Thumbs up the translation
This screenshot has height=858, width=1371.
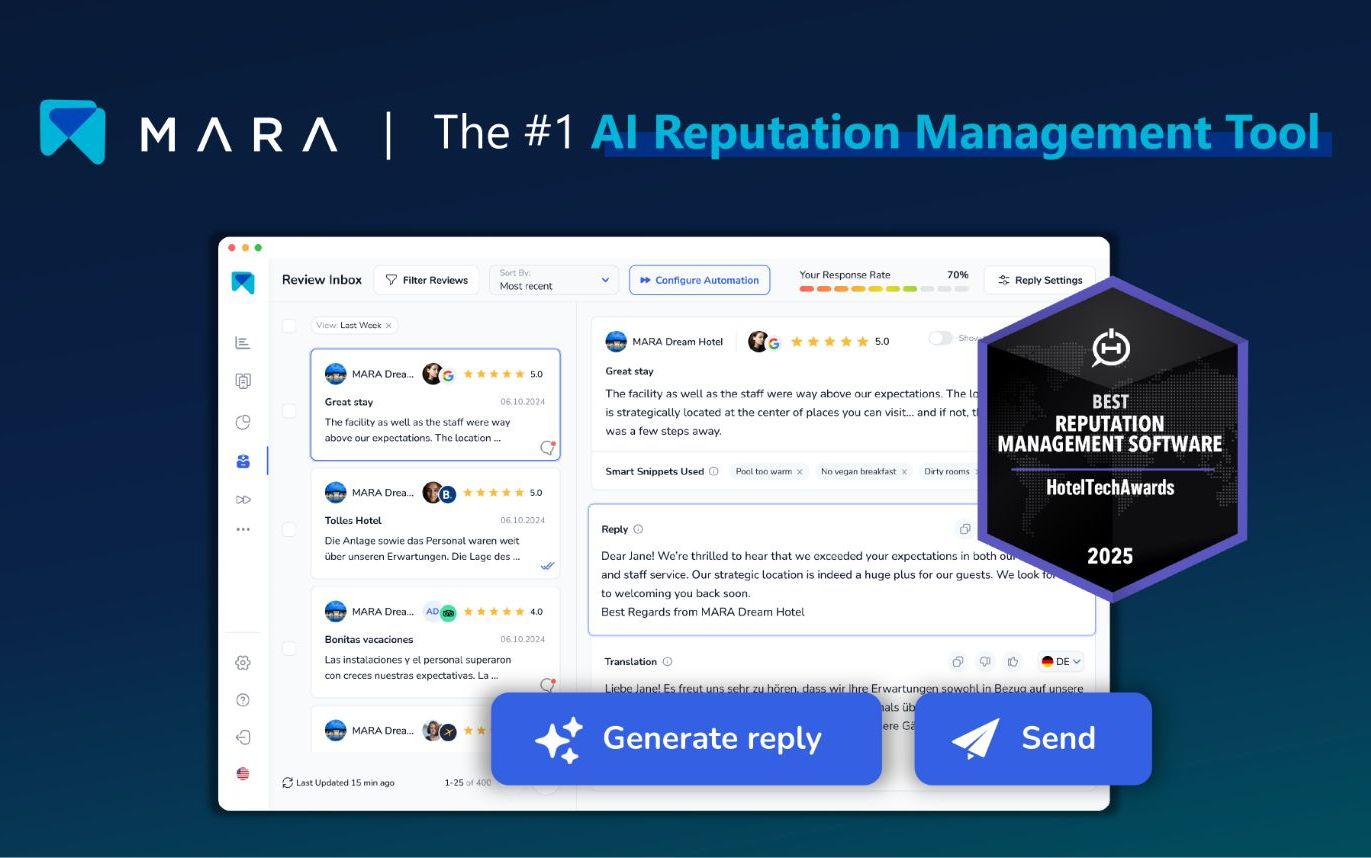click(x=1013, y=661)
